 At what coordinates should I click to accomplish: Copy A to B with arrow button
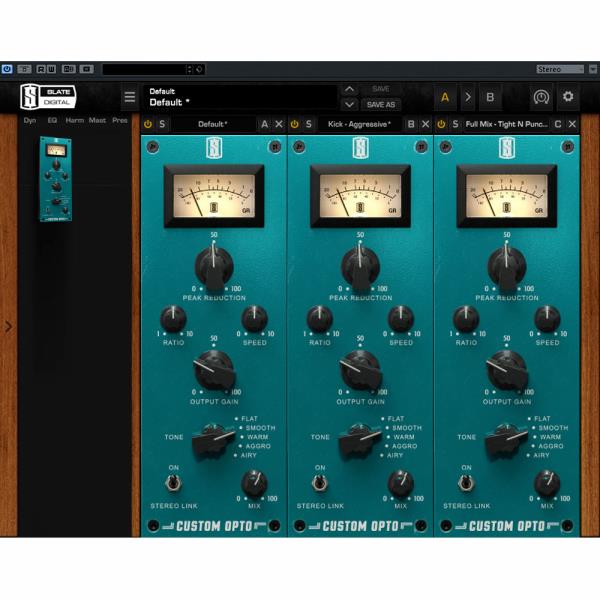[x=468, y=97]
